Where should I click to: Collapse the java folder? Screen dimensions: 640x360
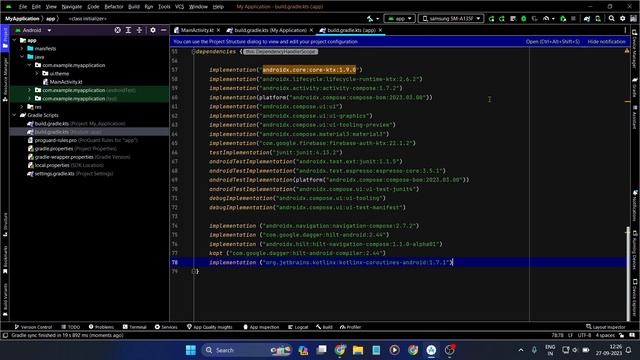click(22, 57)
